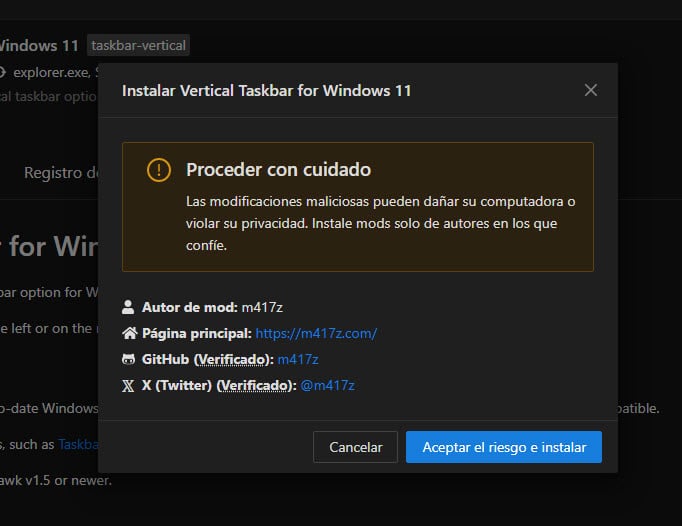Click the Cancelar button
This screenshot has height=526, width=682.
(355, 447)
